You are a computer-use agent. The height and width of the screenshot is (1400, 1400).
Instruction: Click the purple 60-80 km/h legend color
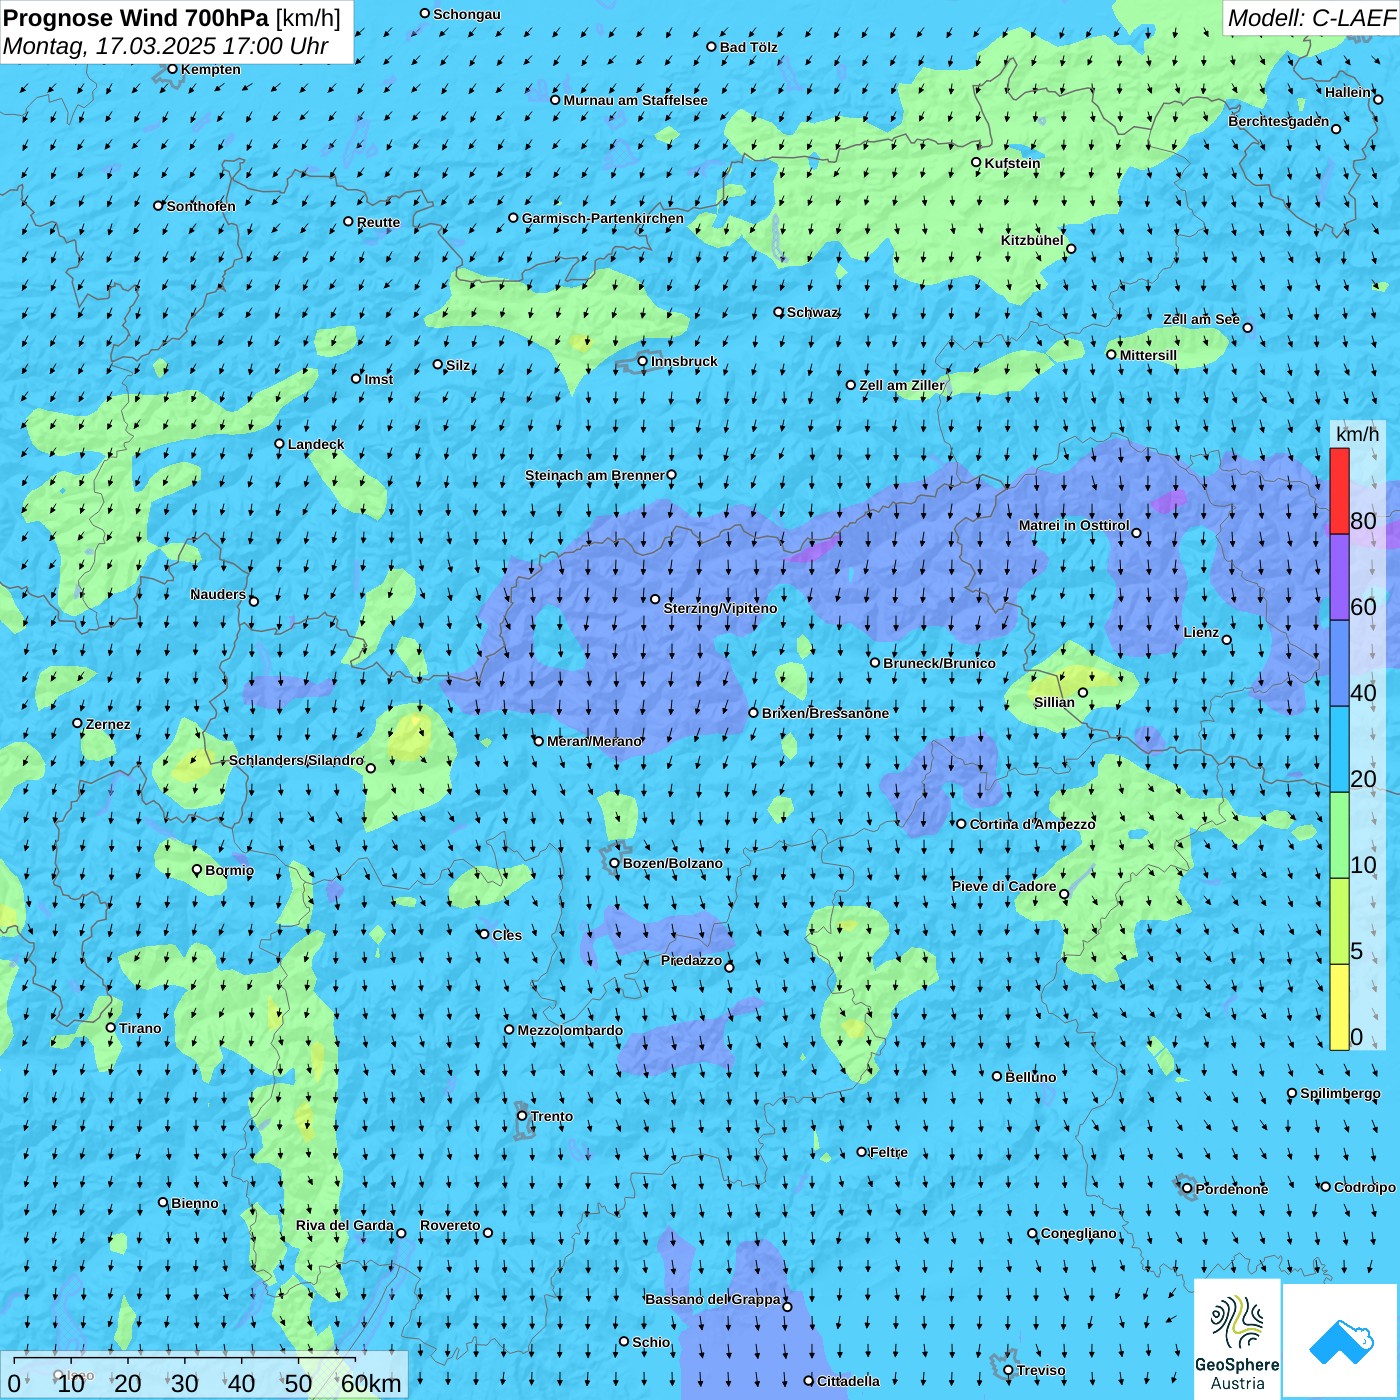point(1339,577)
